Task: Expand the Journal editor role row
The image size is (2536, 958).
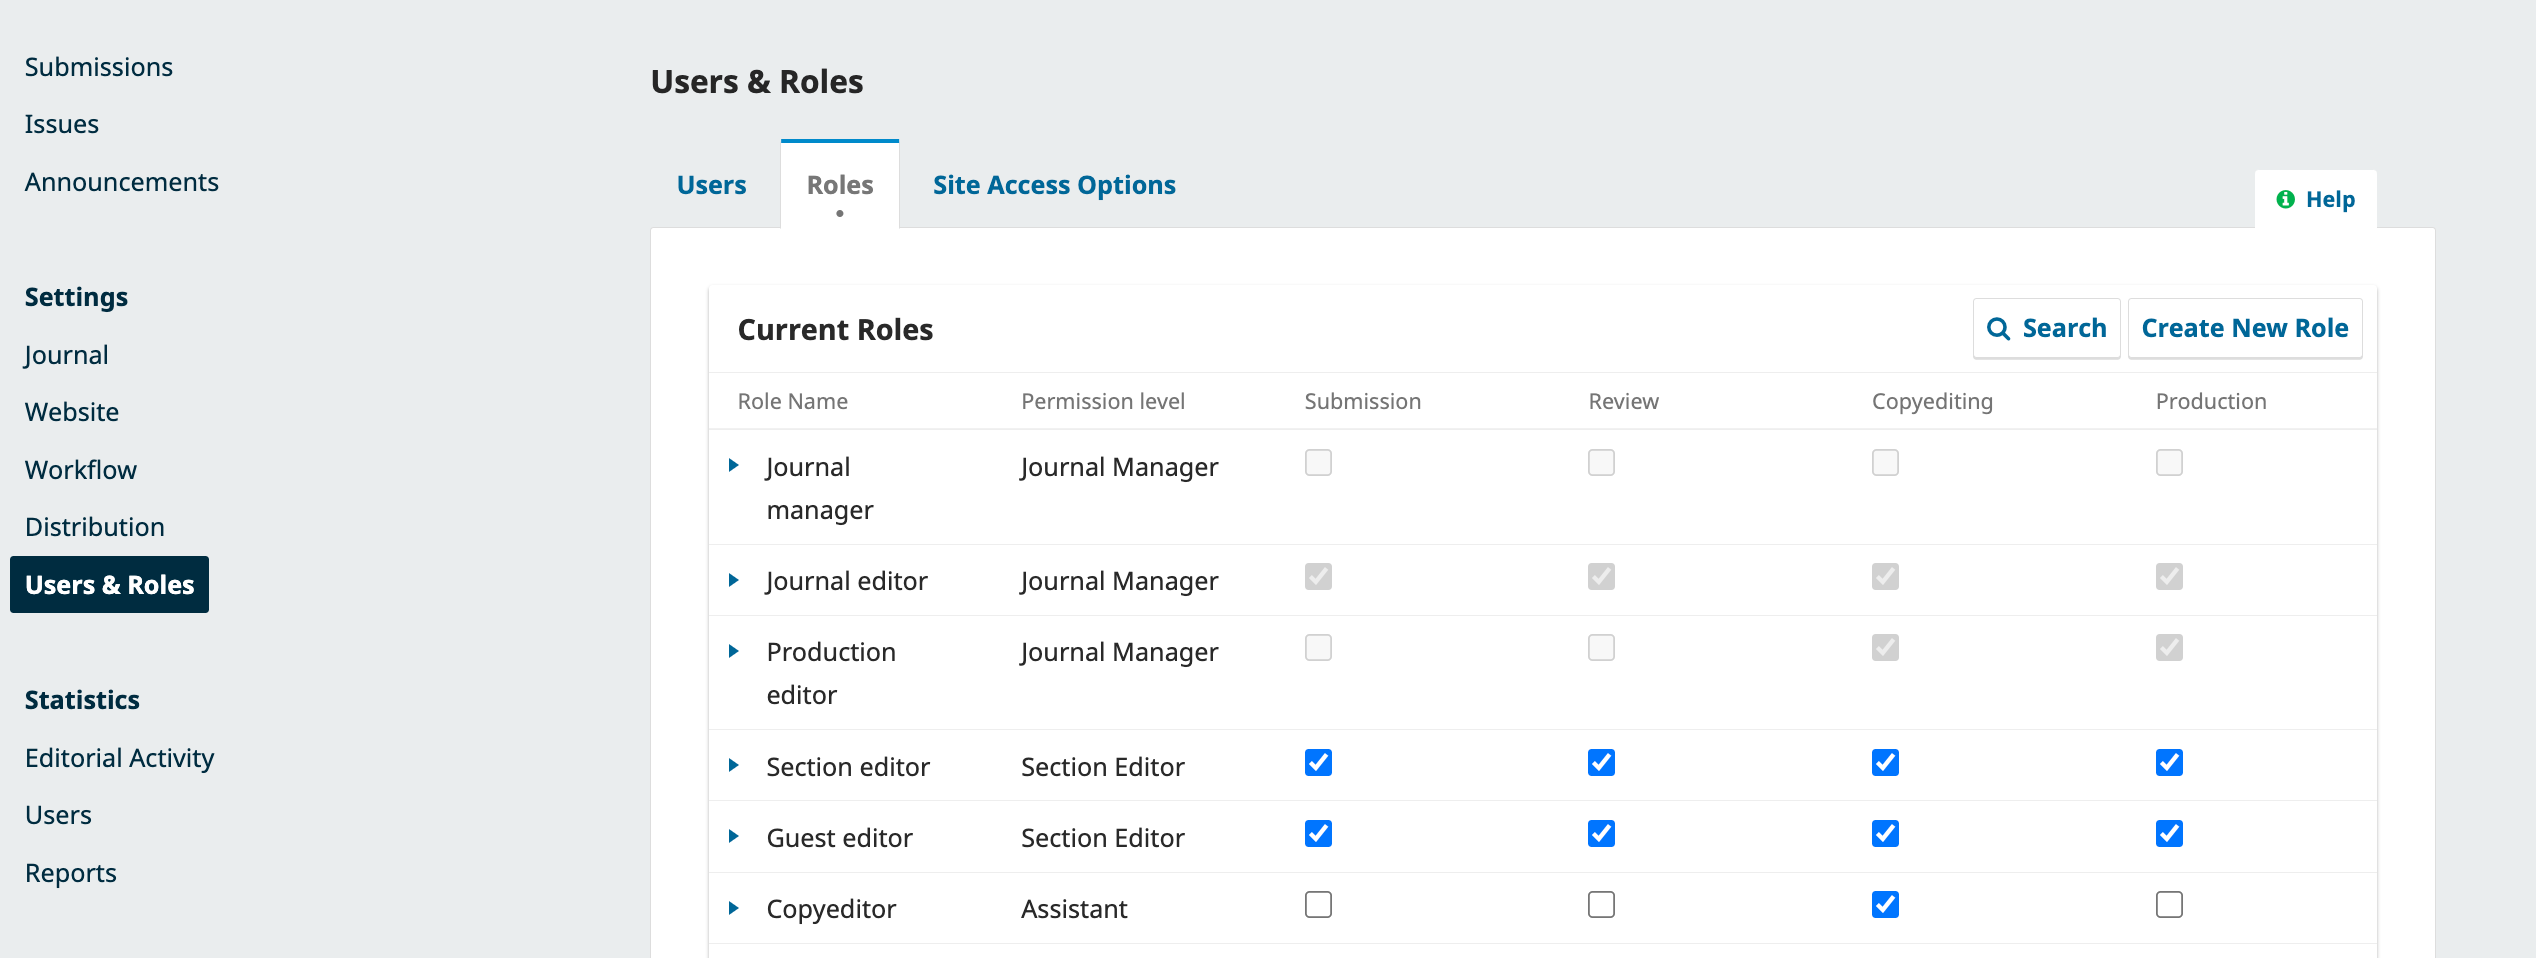Action: click(734, 580)
